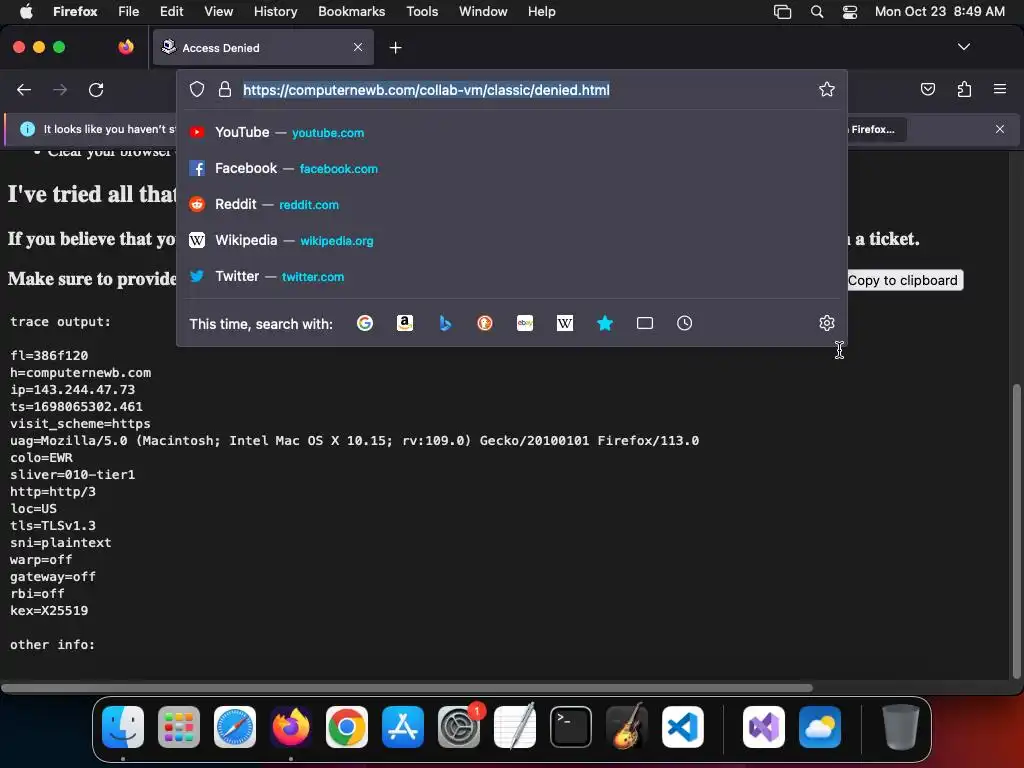Open Control Center in menu bar

[x=850, y=11]
